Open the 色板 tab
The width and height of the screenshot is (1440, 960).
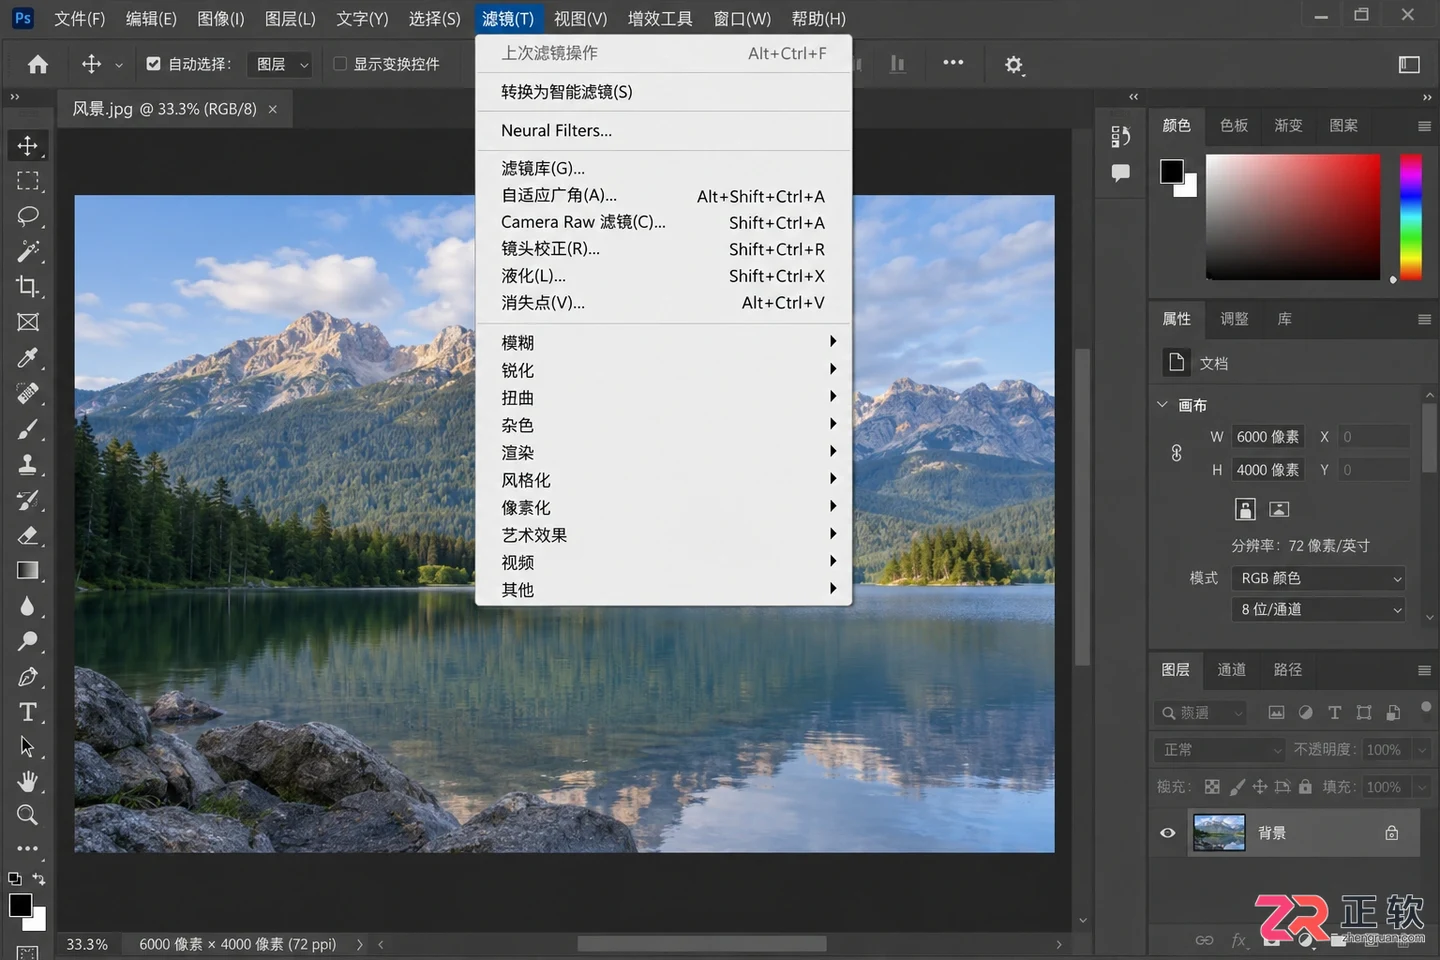1234,126
